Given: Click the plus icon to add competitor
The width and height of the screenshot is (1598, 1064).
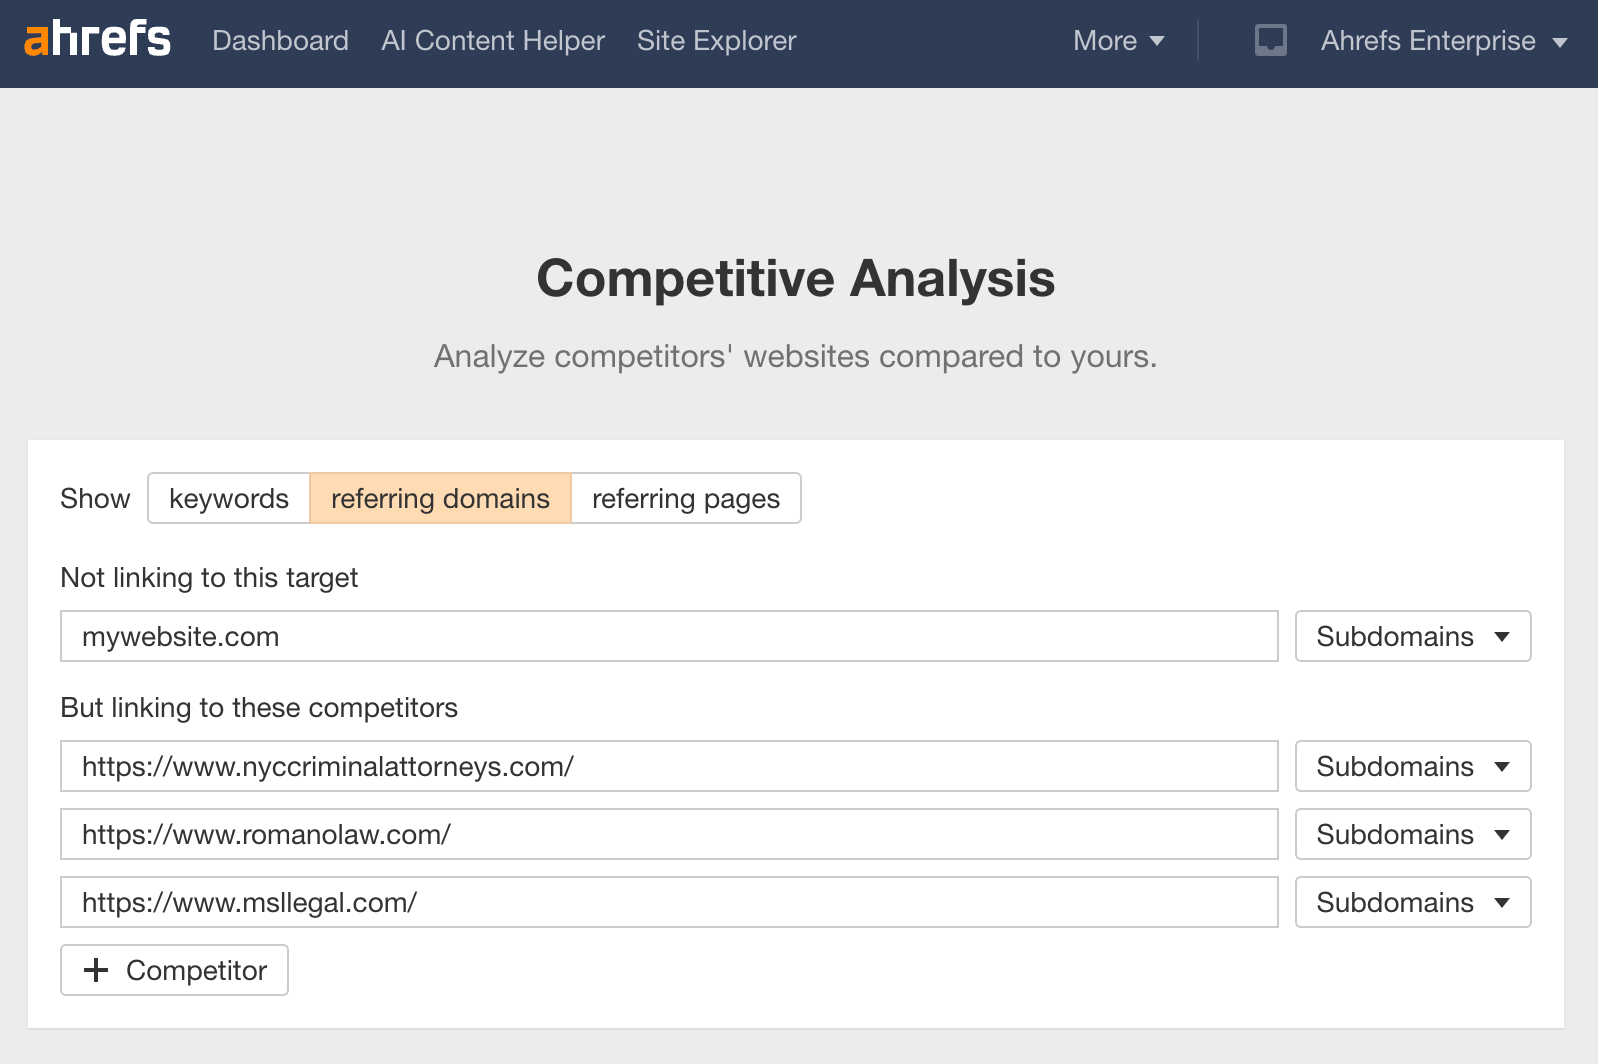Looking at the screenshot, I should click(x=96, y=970).
